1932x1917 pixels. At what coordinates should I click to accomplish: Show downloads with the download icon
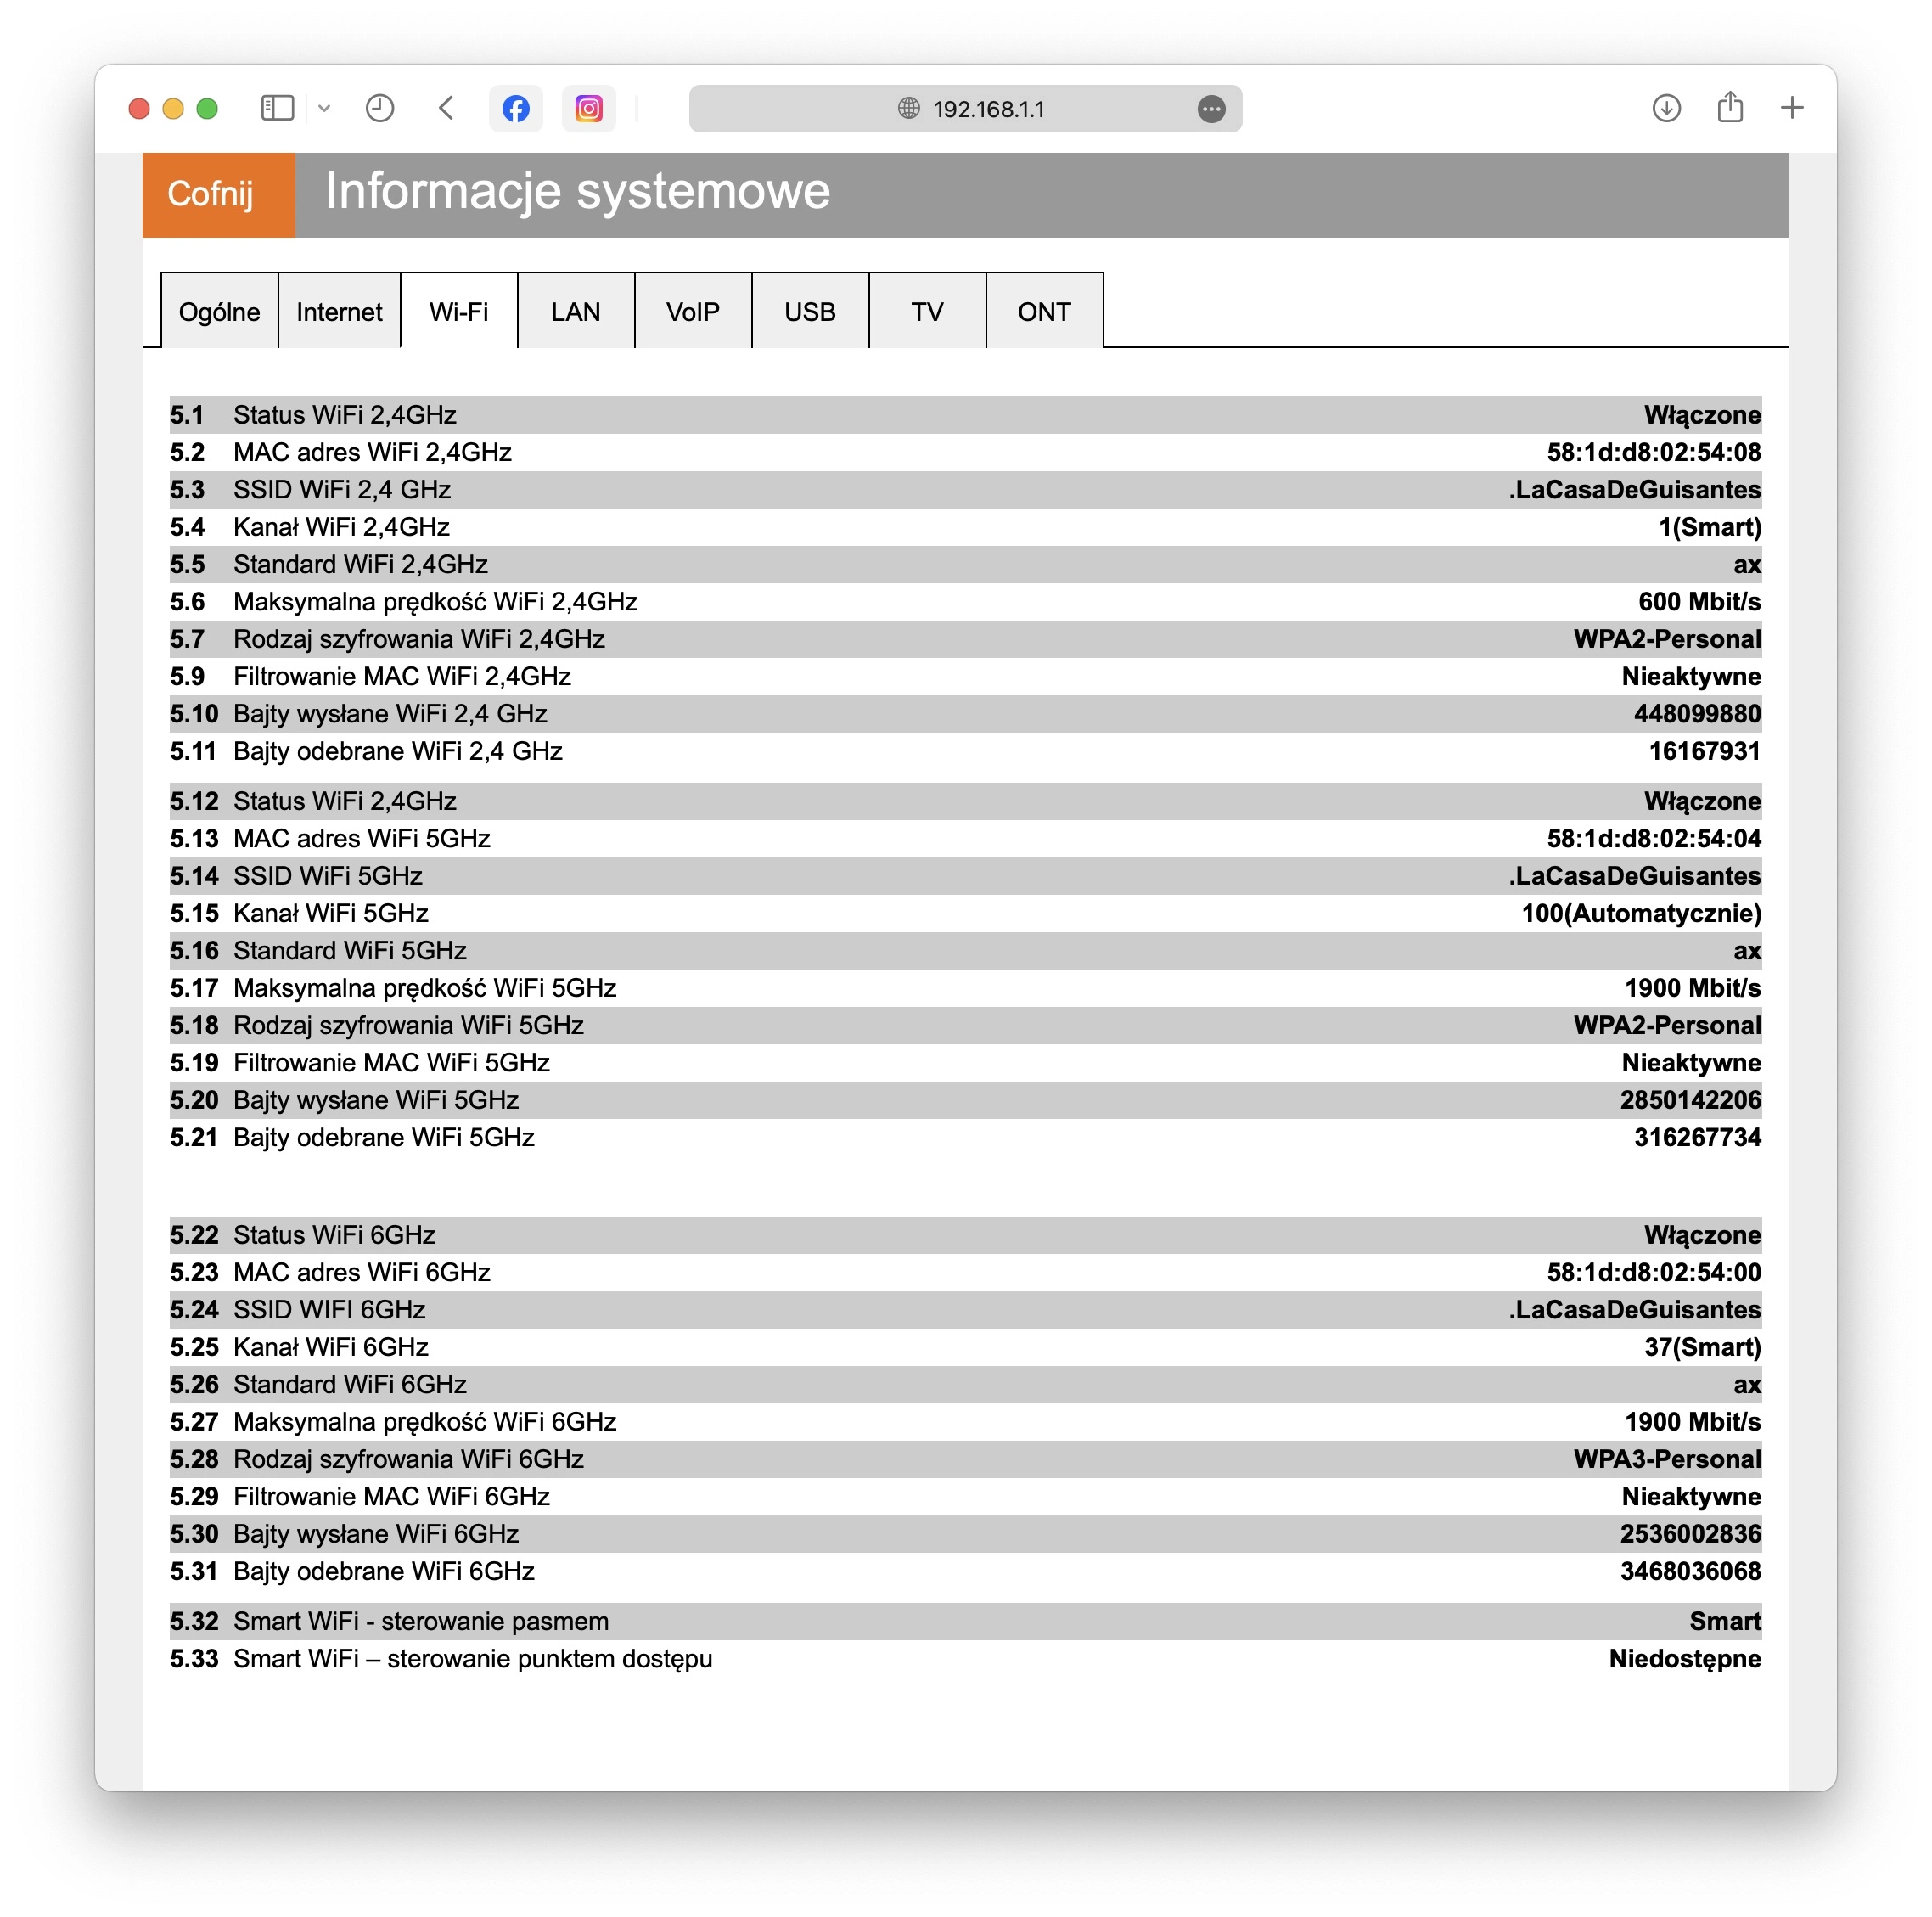coord(1666,108)
